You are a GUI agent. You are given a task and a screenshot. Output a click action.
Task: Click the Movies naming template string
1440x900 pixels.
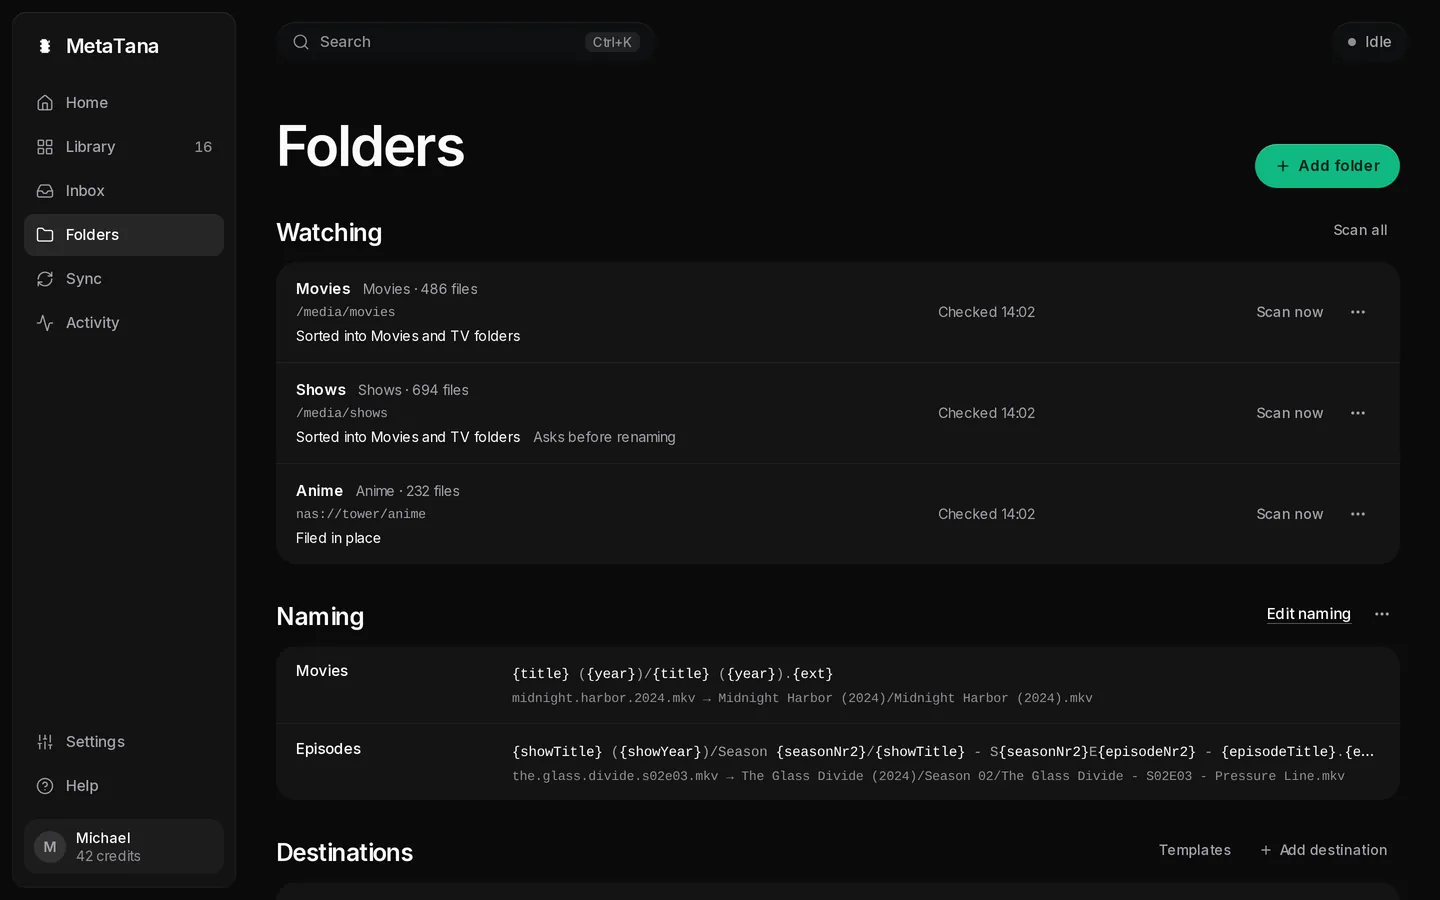point(672,674)
